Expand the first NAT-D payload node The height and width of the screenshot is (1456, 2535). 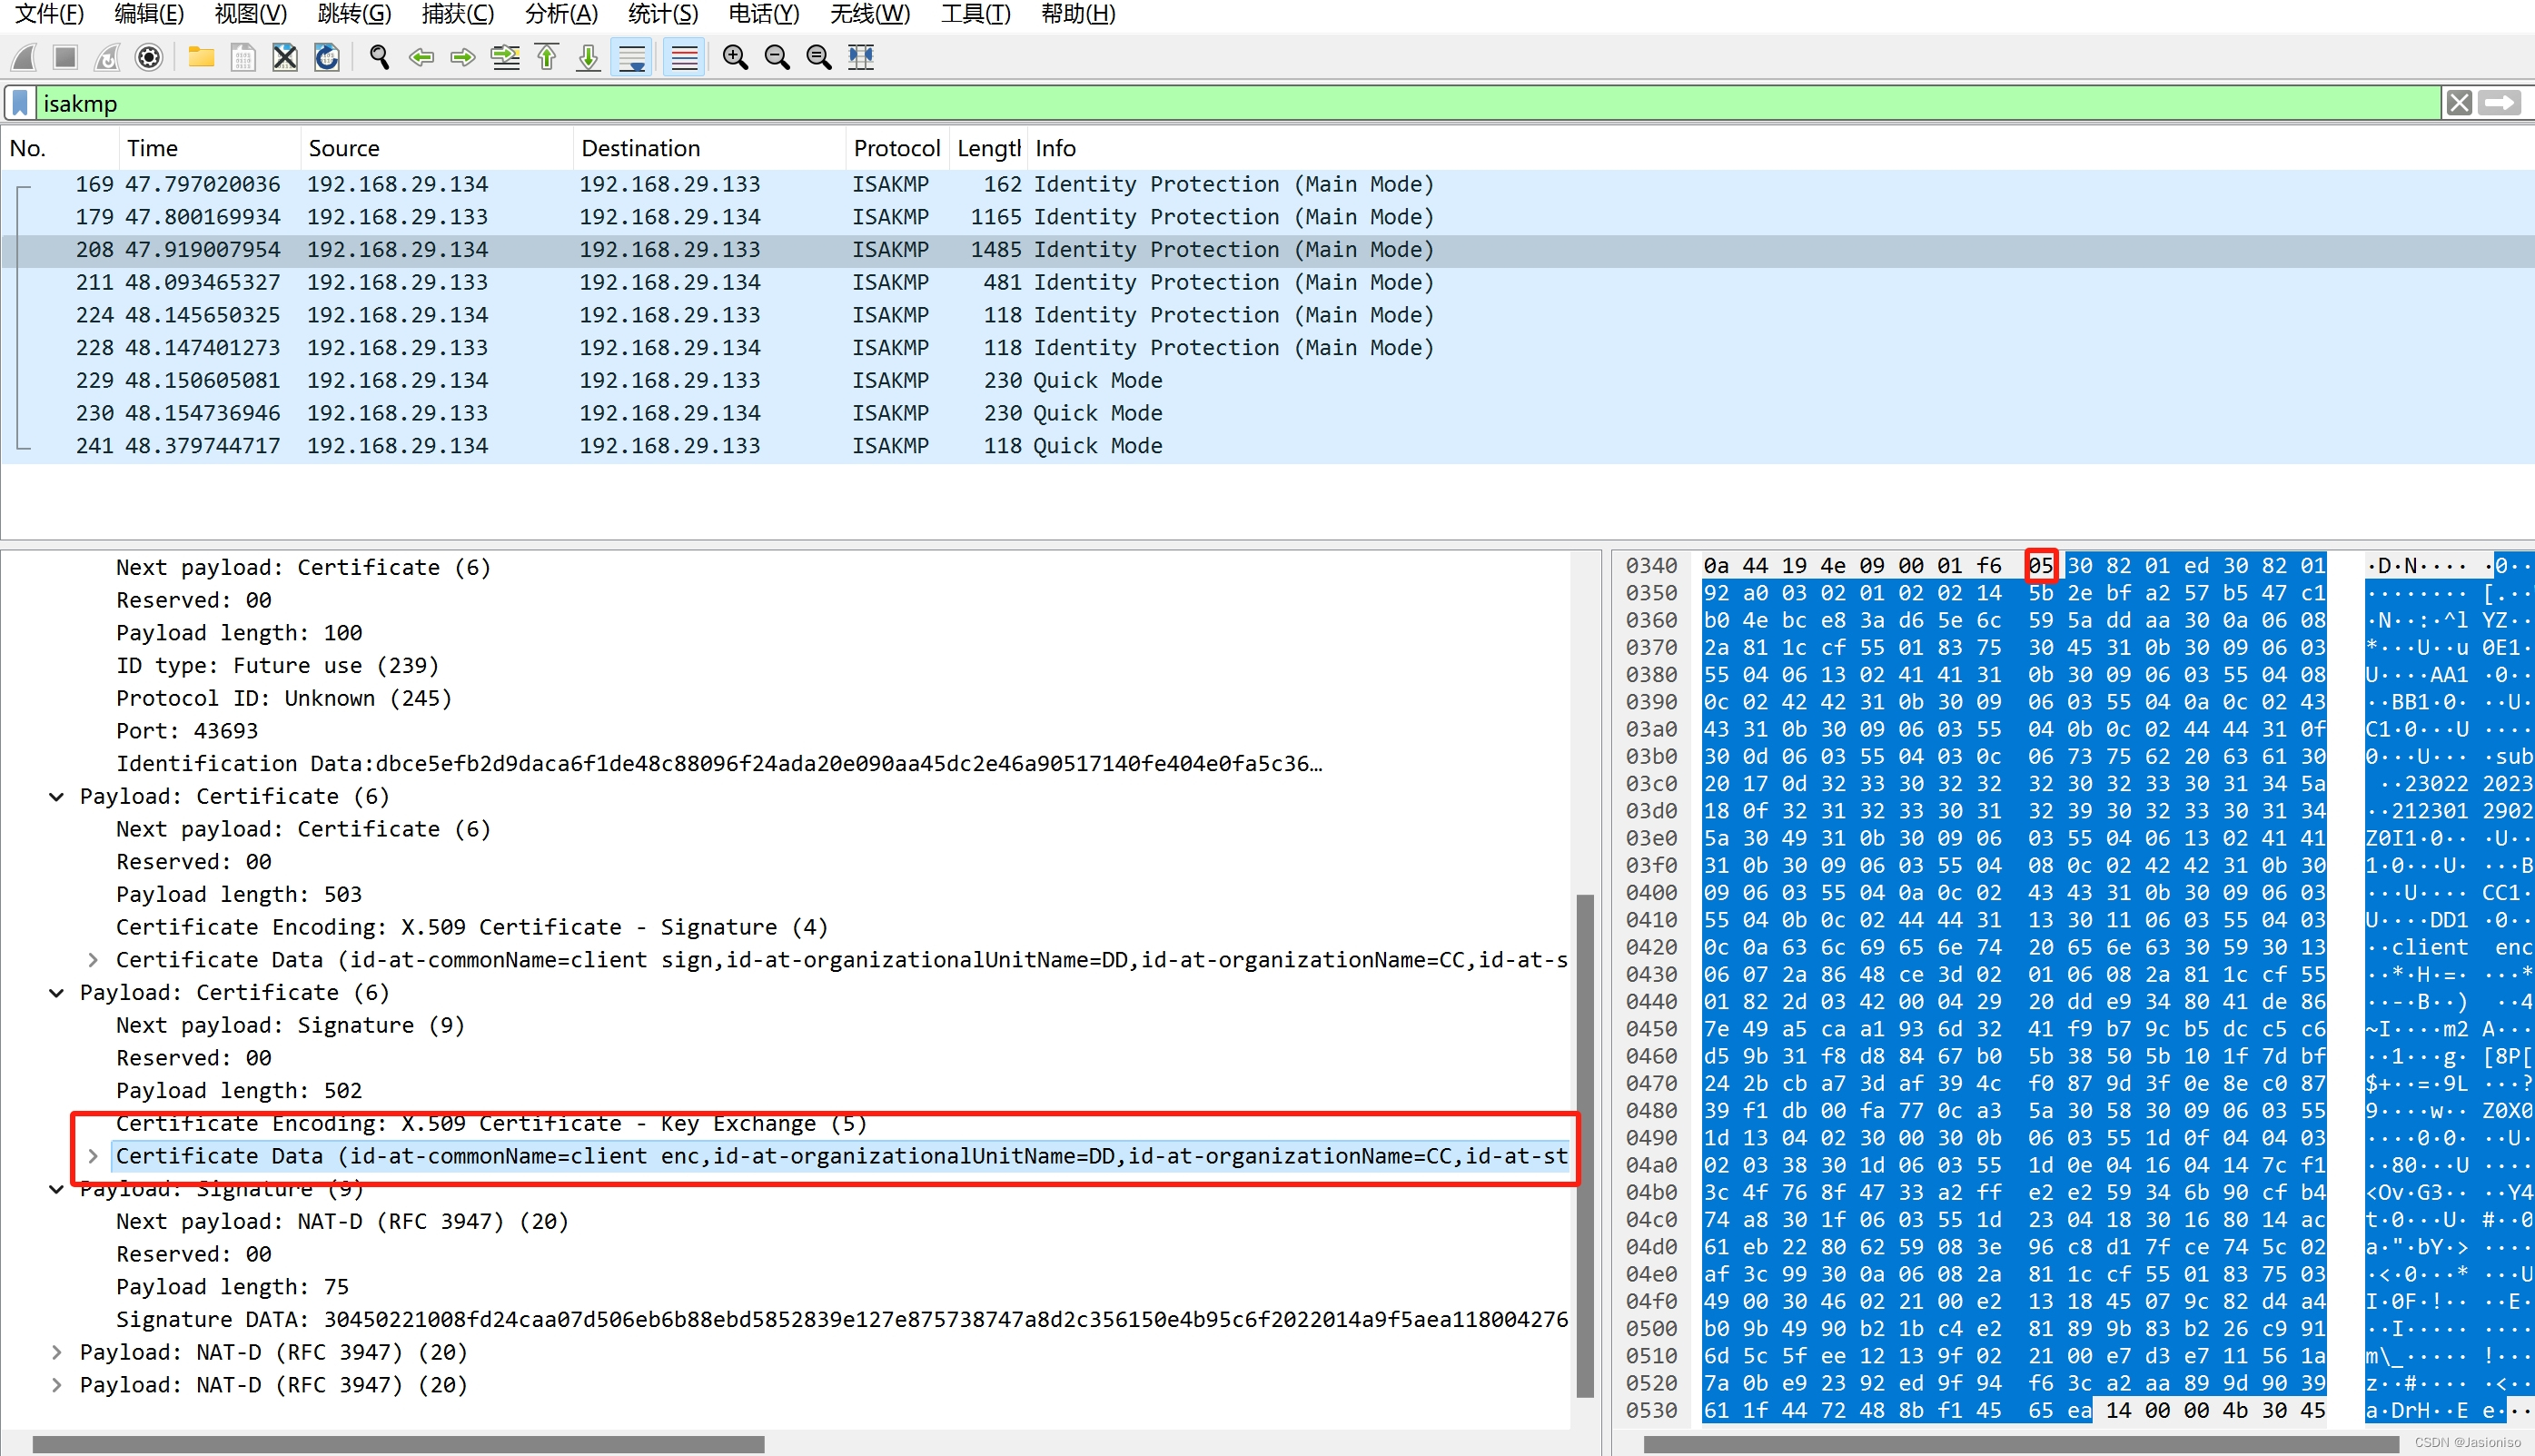(57, 1352)
